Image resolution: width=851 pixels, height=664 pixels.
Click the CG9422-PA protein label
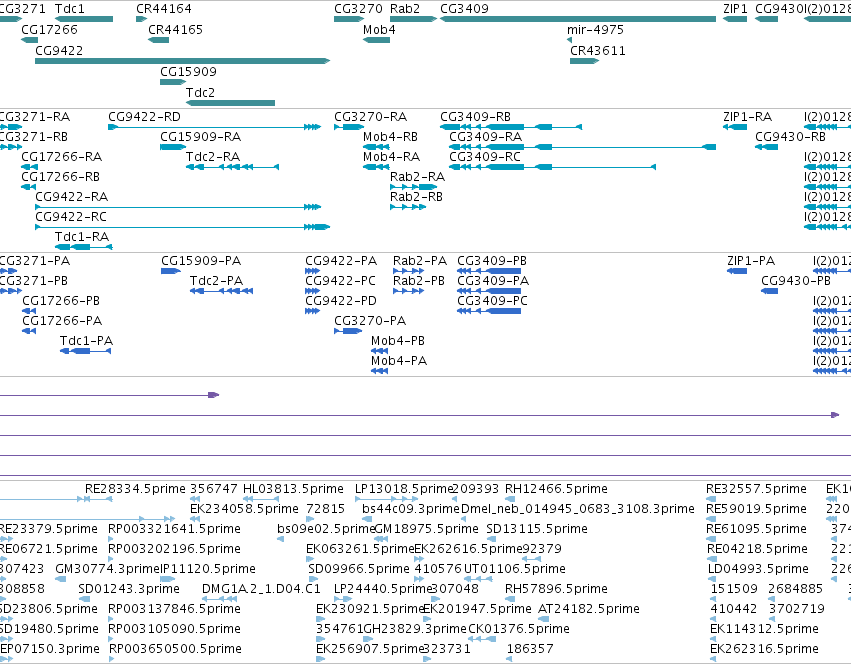point(341,261)
